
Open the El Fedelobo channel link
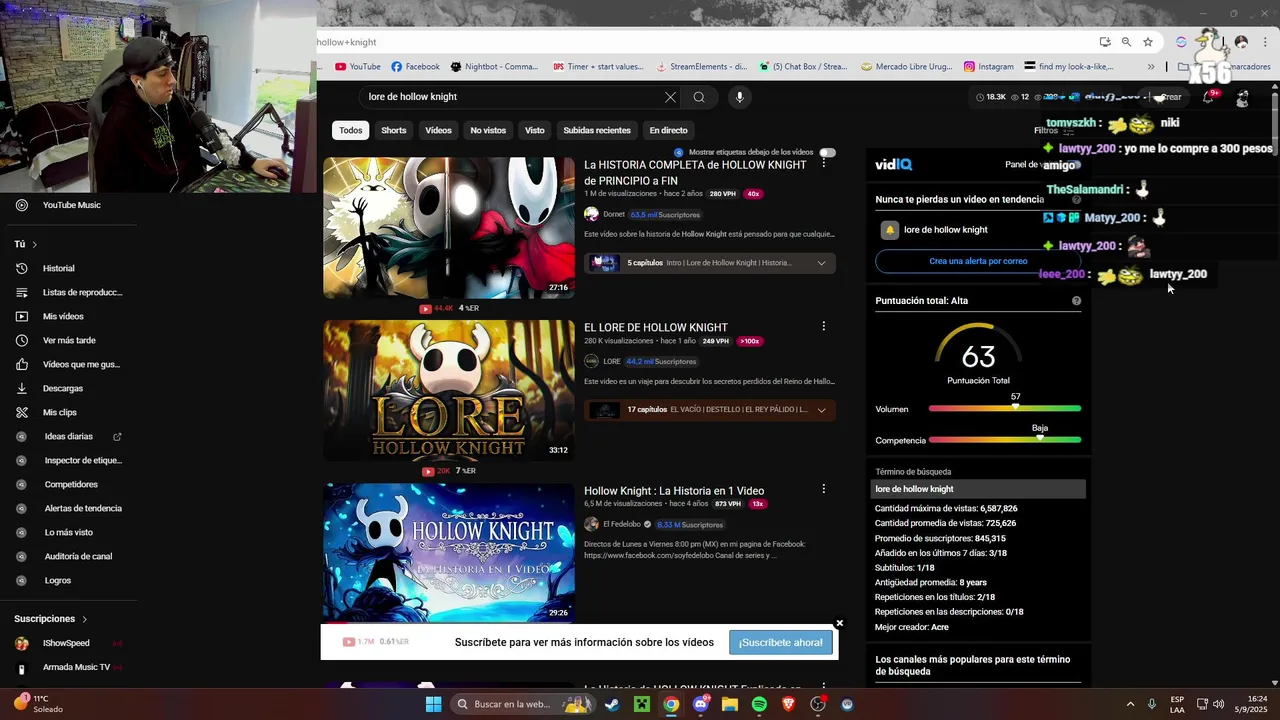[620, 524]
